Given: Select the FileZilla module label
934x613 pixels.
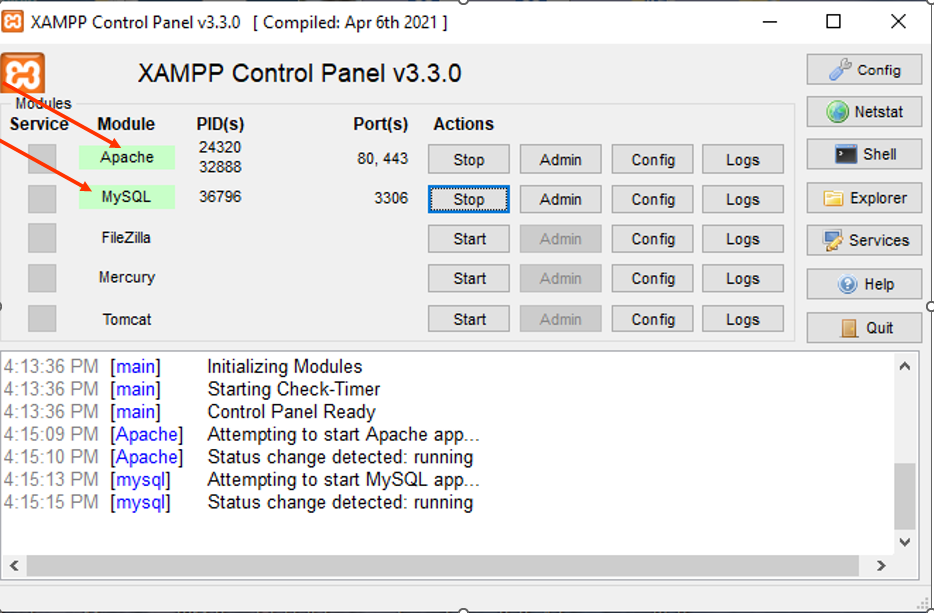Looking at the screenshot, I should [126, 238].
